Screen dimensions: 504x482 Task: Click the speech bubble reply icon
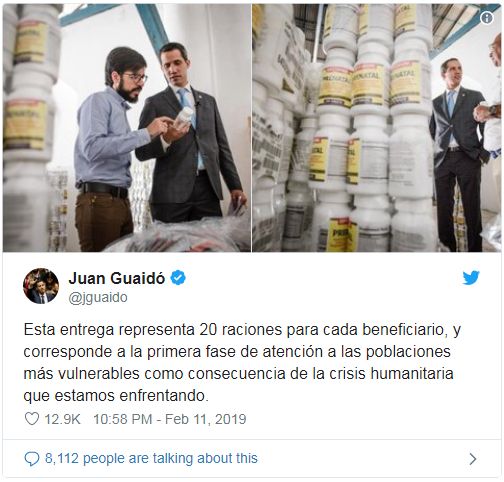[32, 459]
